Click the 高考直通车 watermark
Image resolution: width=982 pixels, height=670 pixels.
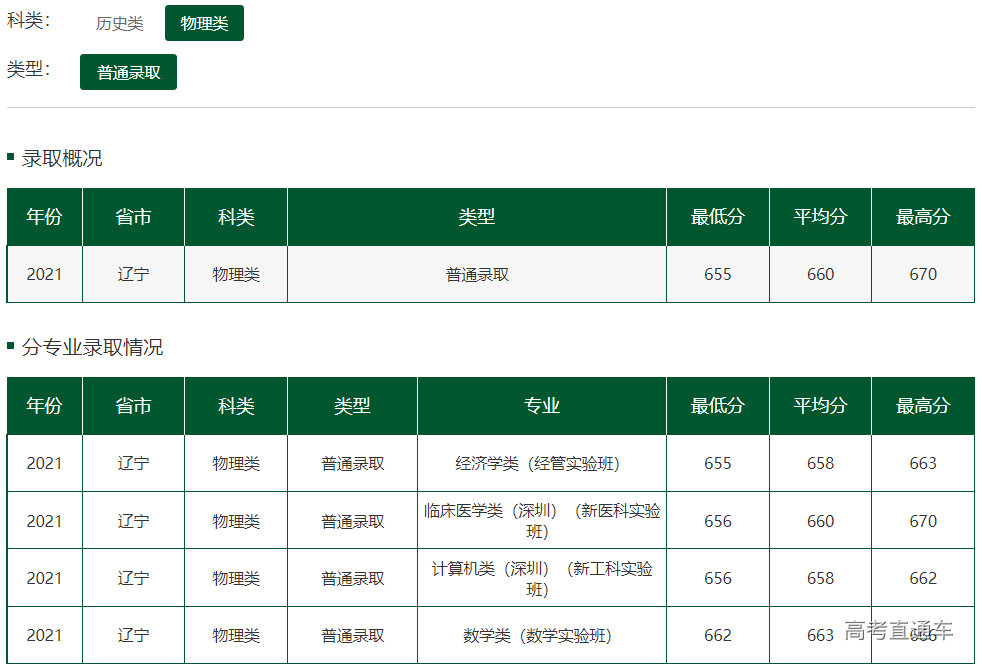coord(898,631)
